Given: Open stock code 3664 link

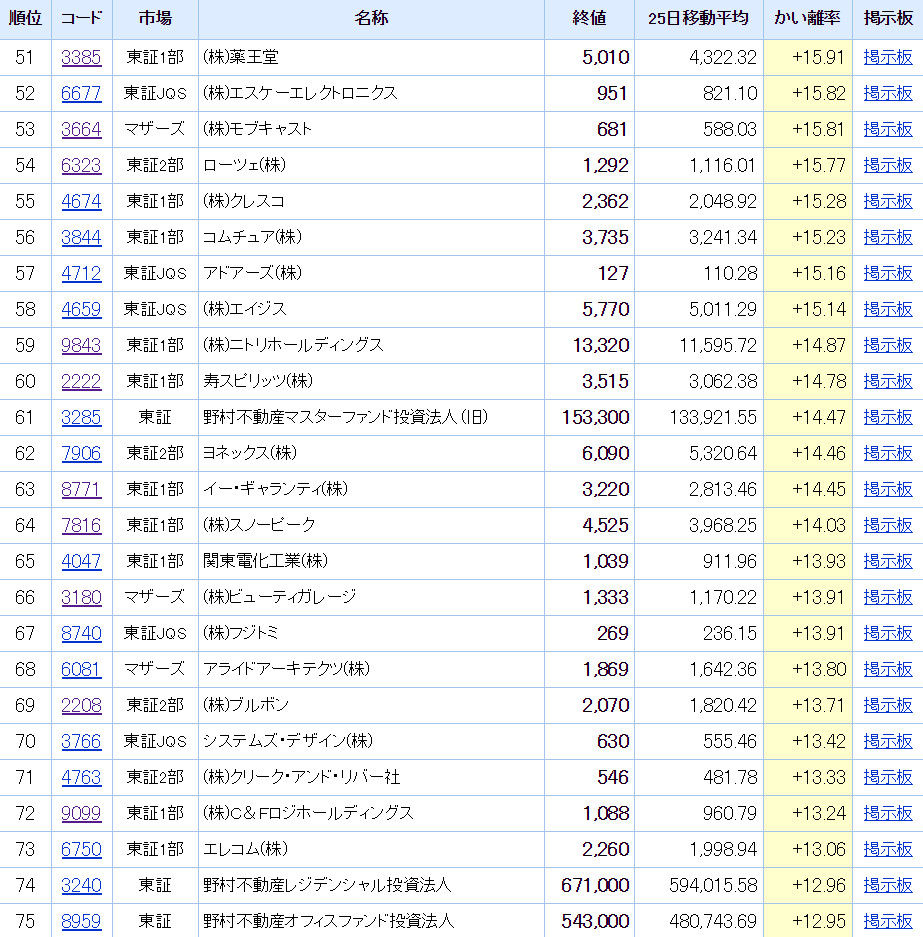Looking at the screenshot, I should pos(81,129).
